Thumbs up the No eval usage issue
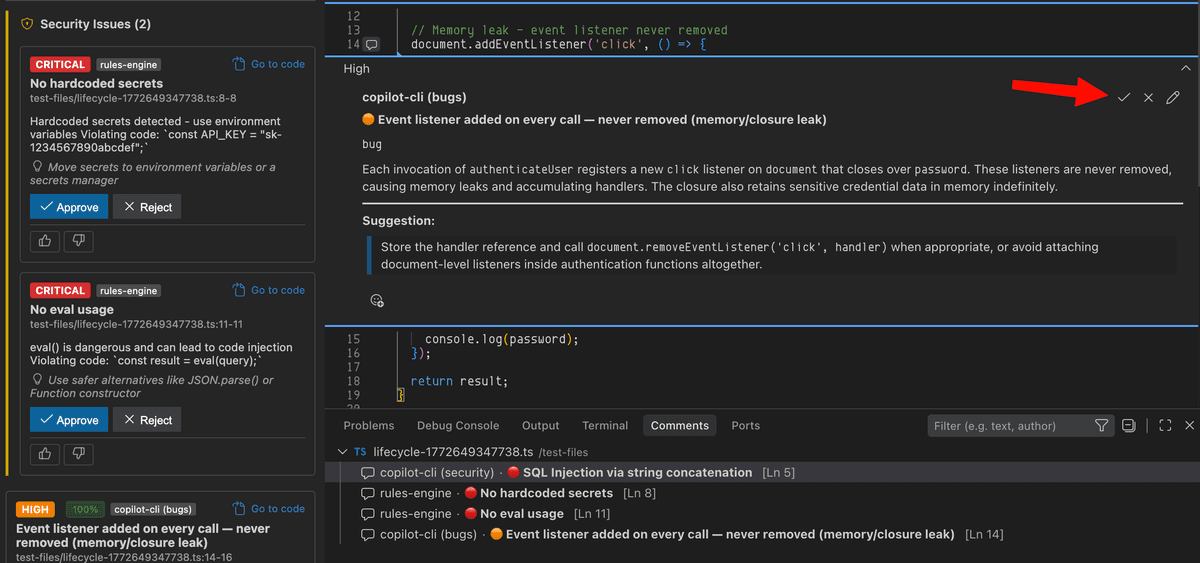1200x563 pixels. point(45,454)
